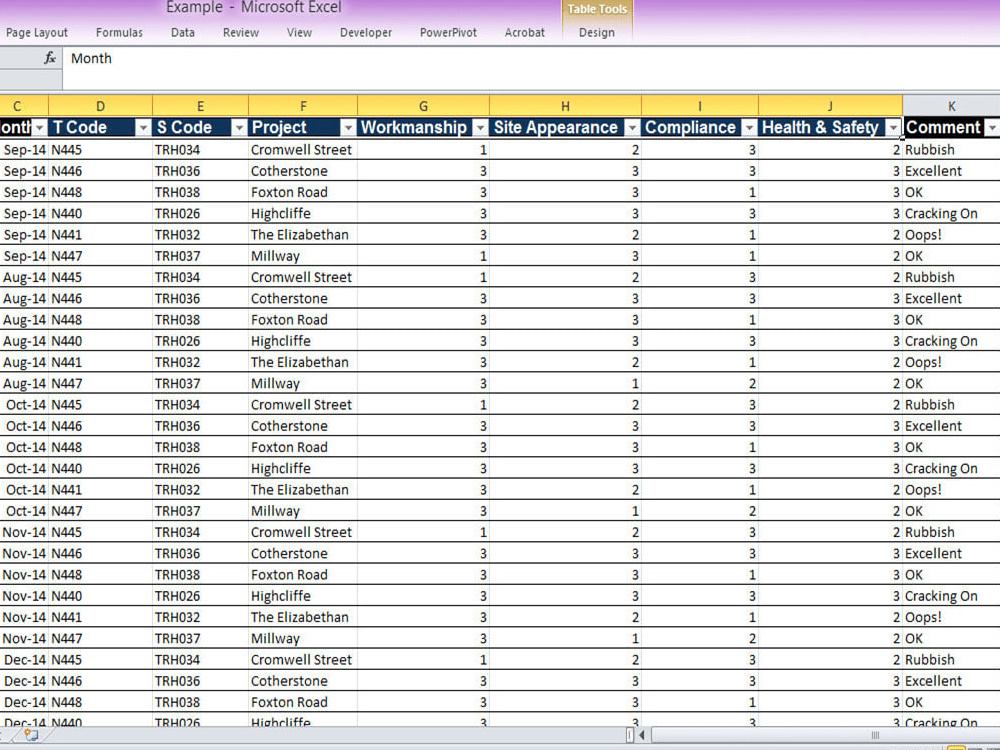
Task: Open the Health & Safety filter dropdown
Action: [893, 128]
